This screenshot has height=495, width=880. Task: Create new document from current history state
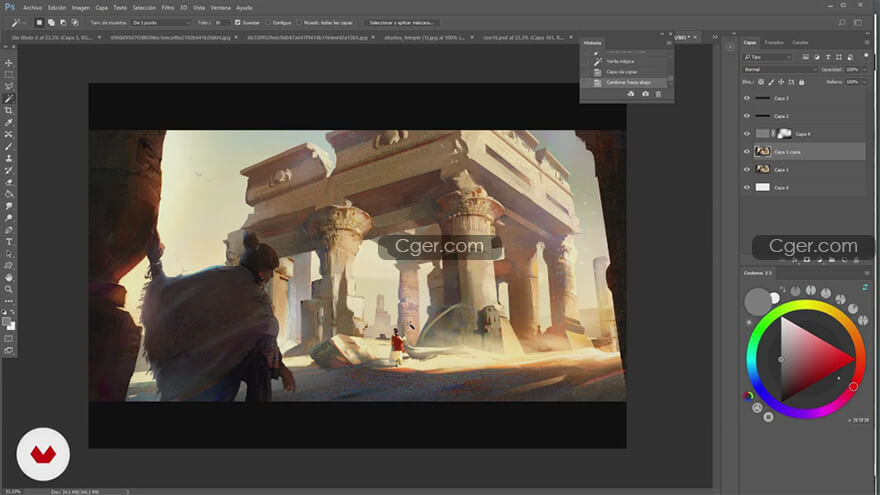[631, 94]
